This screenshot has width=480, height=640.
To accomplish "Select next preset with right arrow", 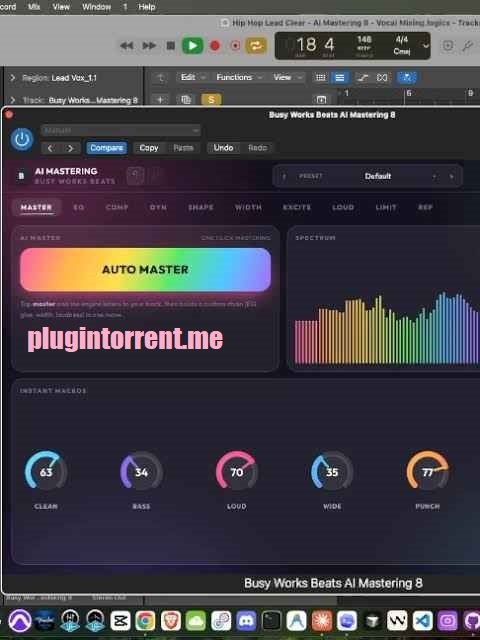I will tap(452, 176).
